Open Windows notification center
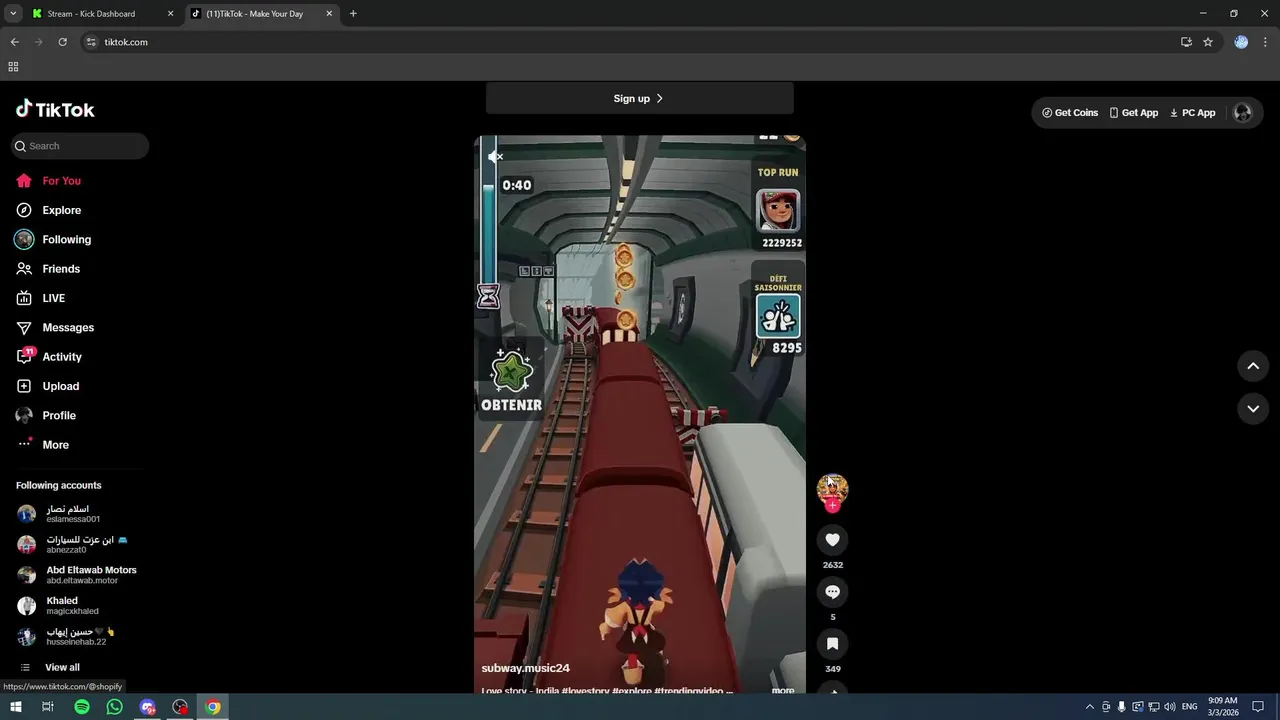The width and height of the screenshot is (1280, 720). (x=1258, y=707)
